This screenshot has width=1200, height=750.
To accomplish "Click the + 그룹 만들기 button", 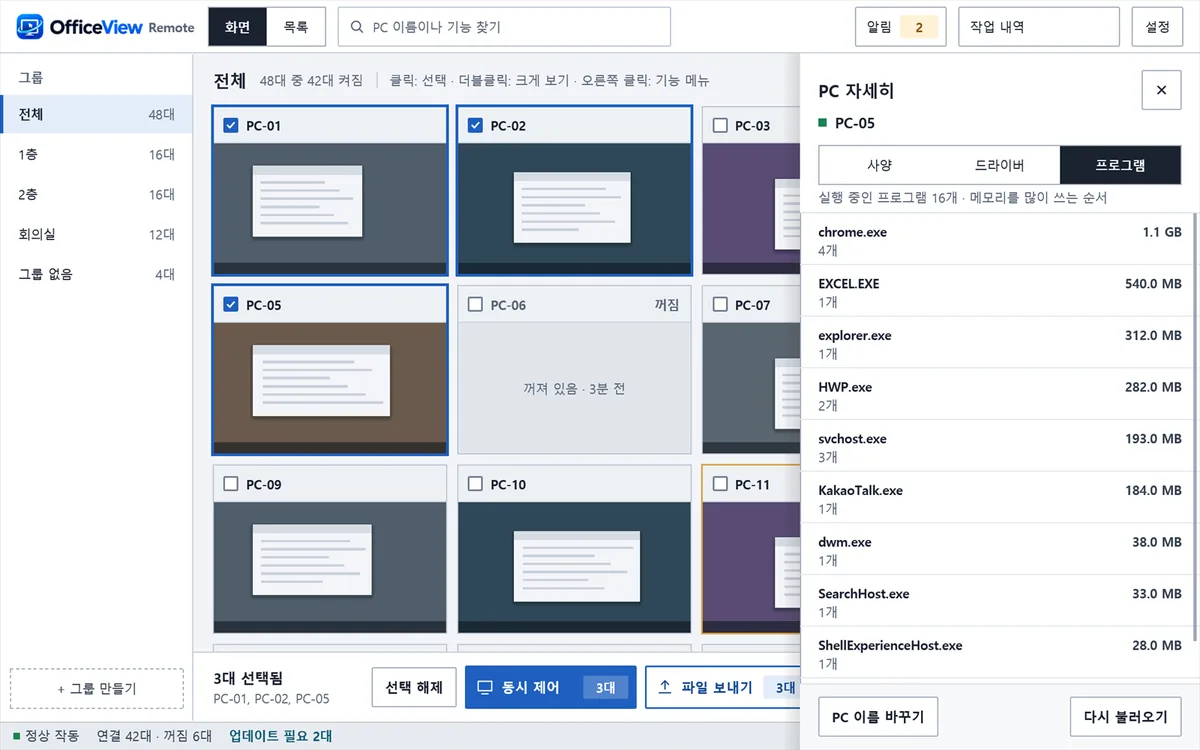I will click(x=97, y=689).
